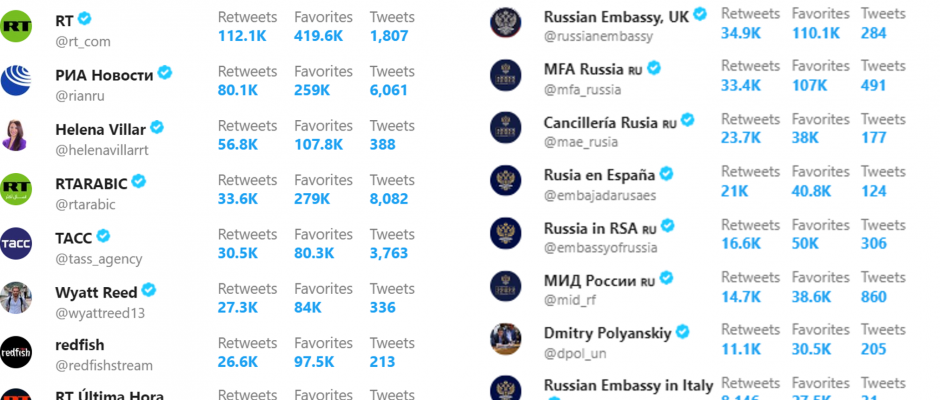The image size is (940, 400).
Task: Click the verified badge next to RT
Action: (x=85, y=19)
